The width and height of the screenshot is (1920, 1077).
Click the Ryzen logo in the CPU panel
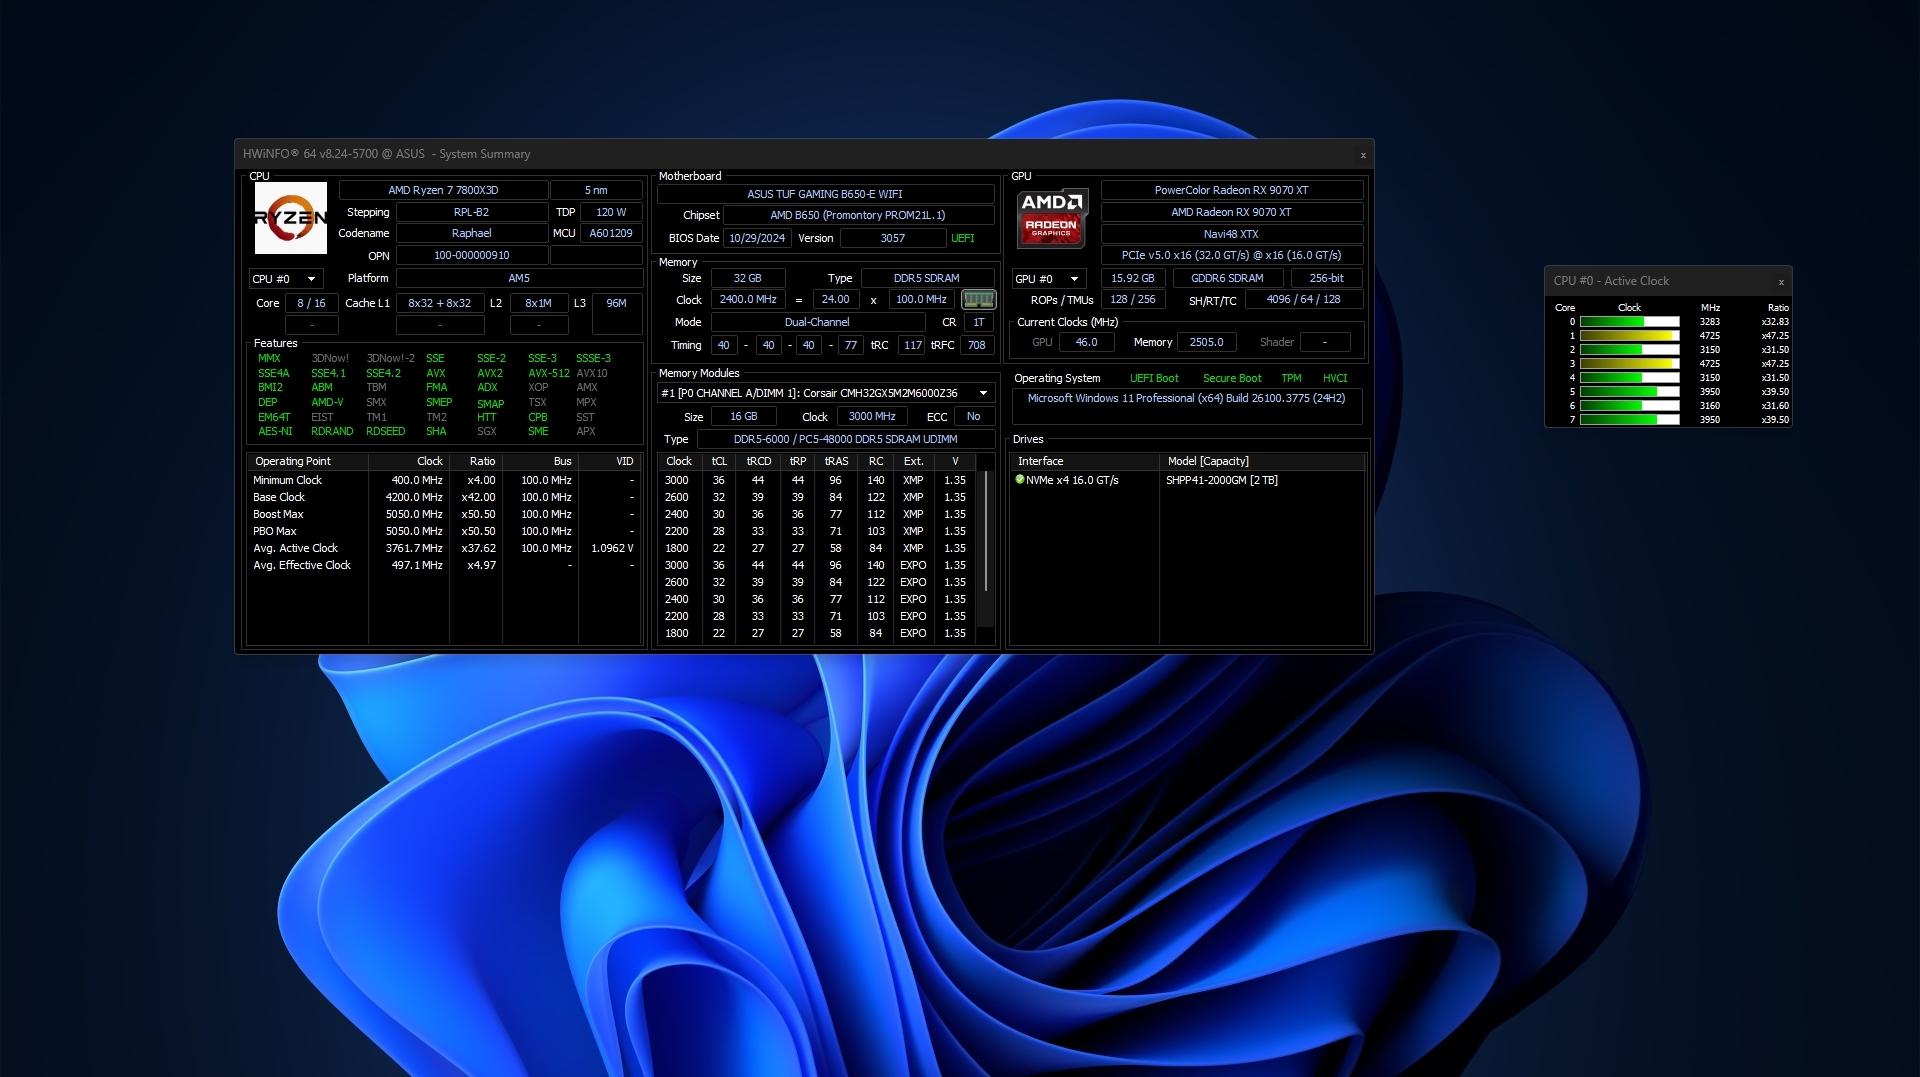(291, 218)
